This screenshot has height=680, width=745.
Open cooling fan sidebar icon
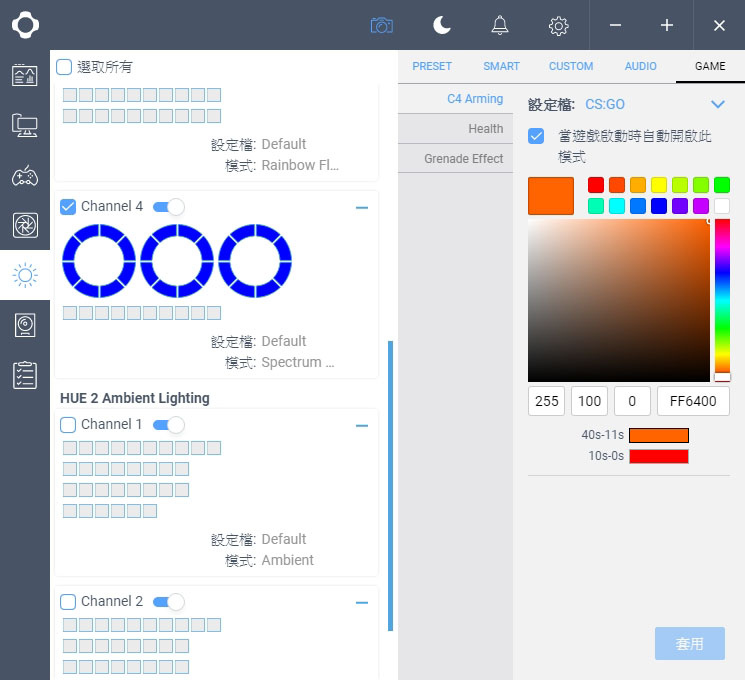pyautogui.click(x=25, y=225)
